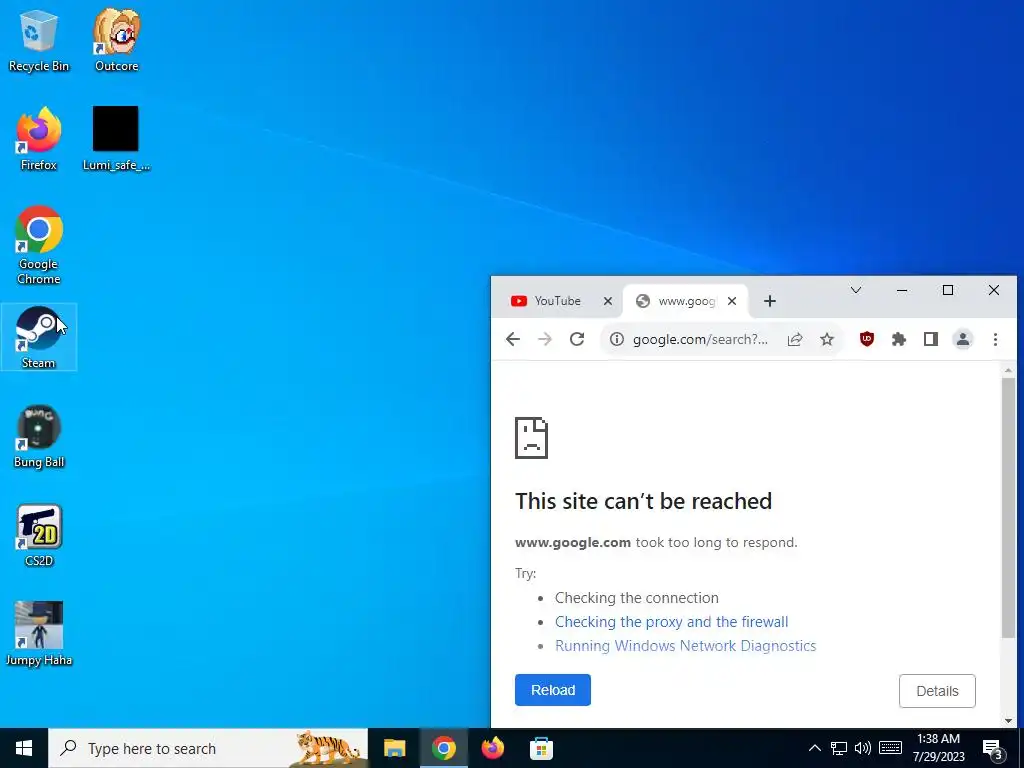Share this page via share icon
This screenshot has width=1024, height=768.
pos(795,340)
